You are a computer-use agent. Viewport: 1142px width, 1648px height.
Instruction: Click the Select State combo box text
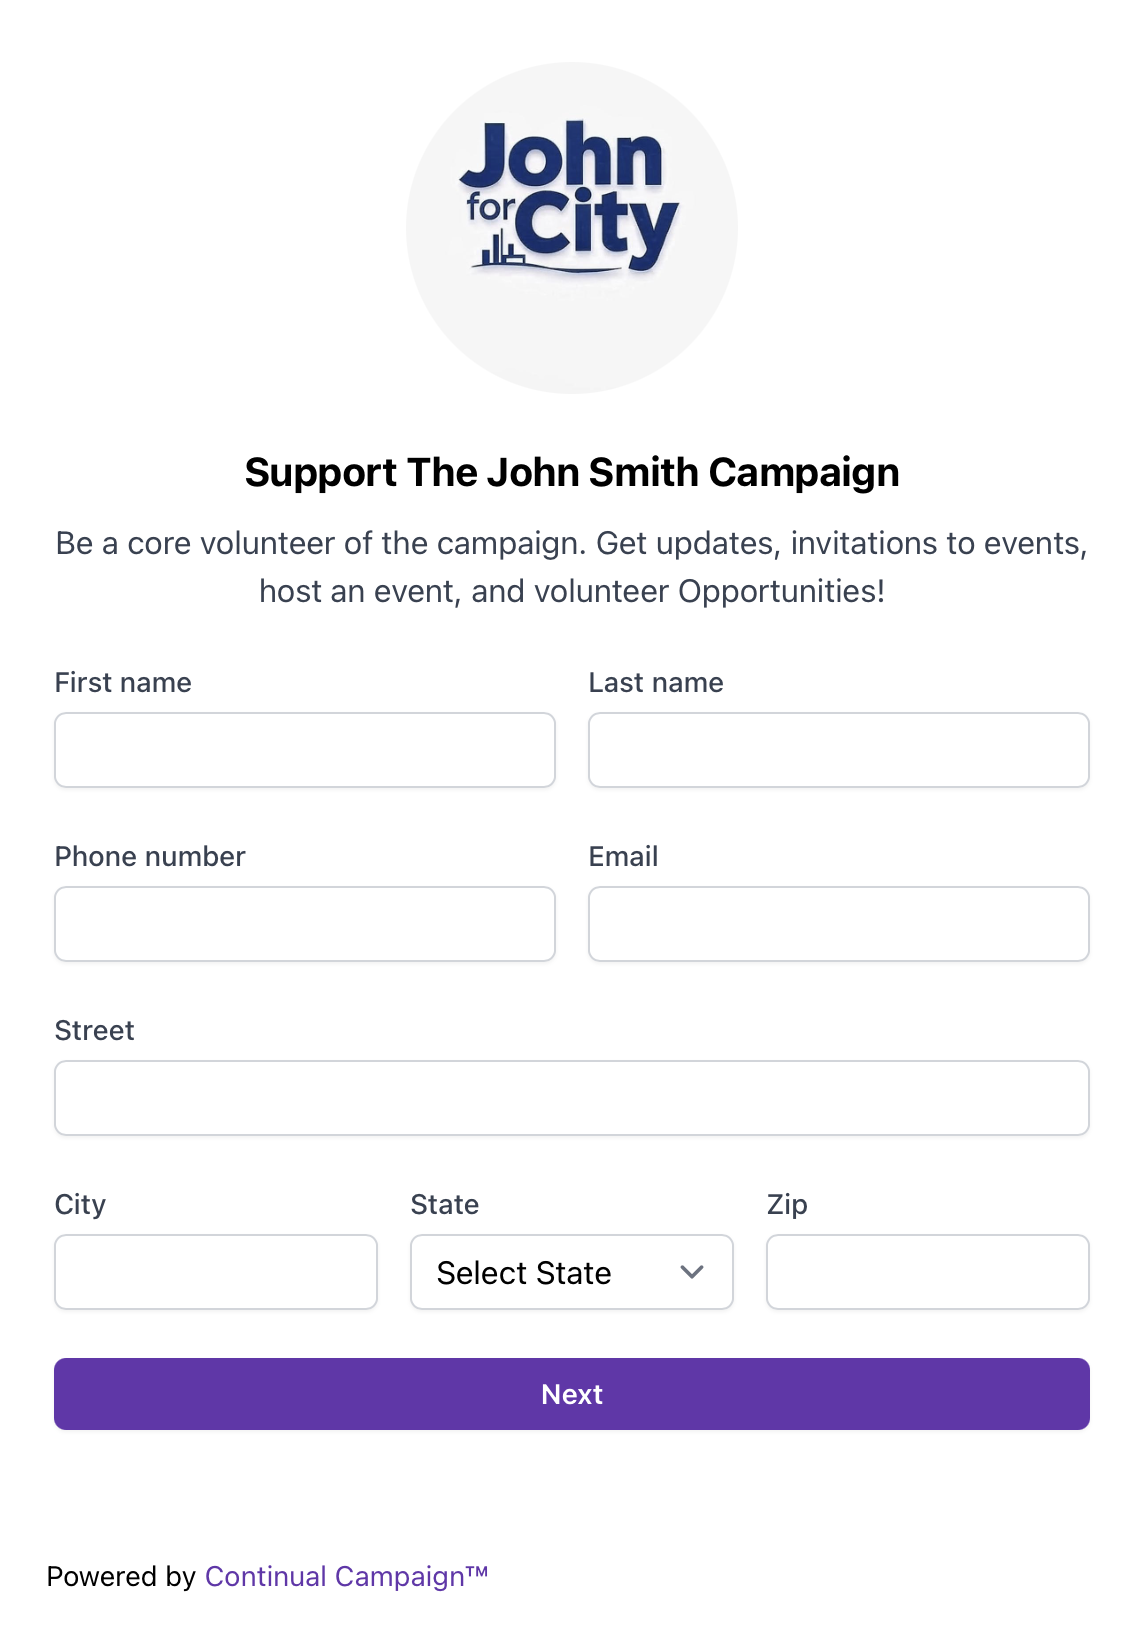click(521, 1272)
